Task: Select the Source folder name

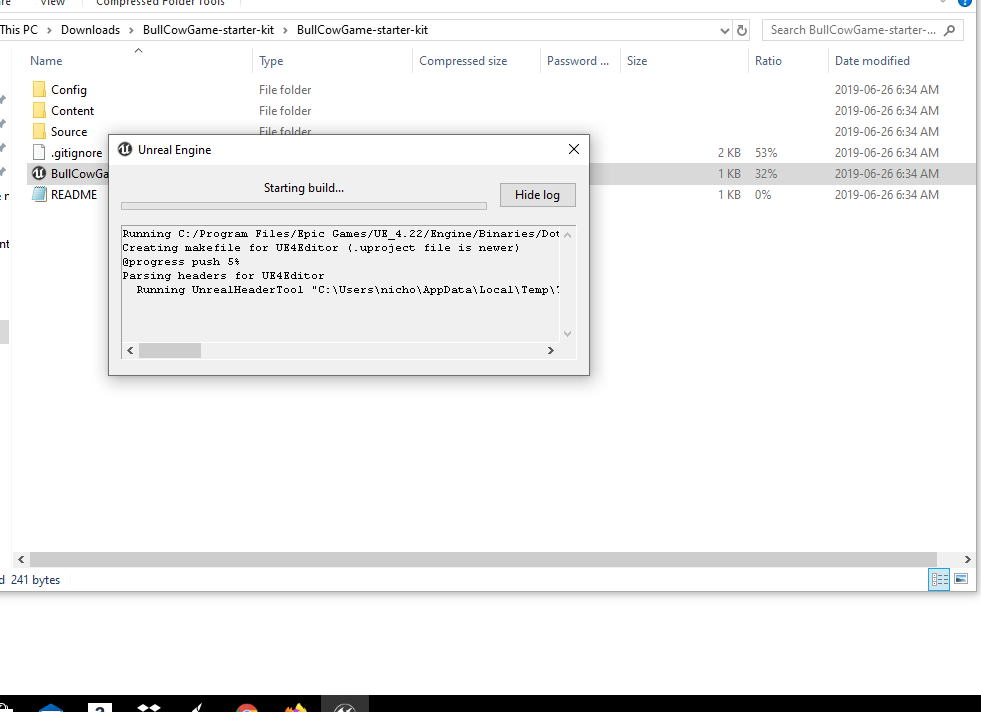Action: click(69, 132)
